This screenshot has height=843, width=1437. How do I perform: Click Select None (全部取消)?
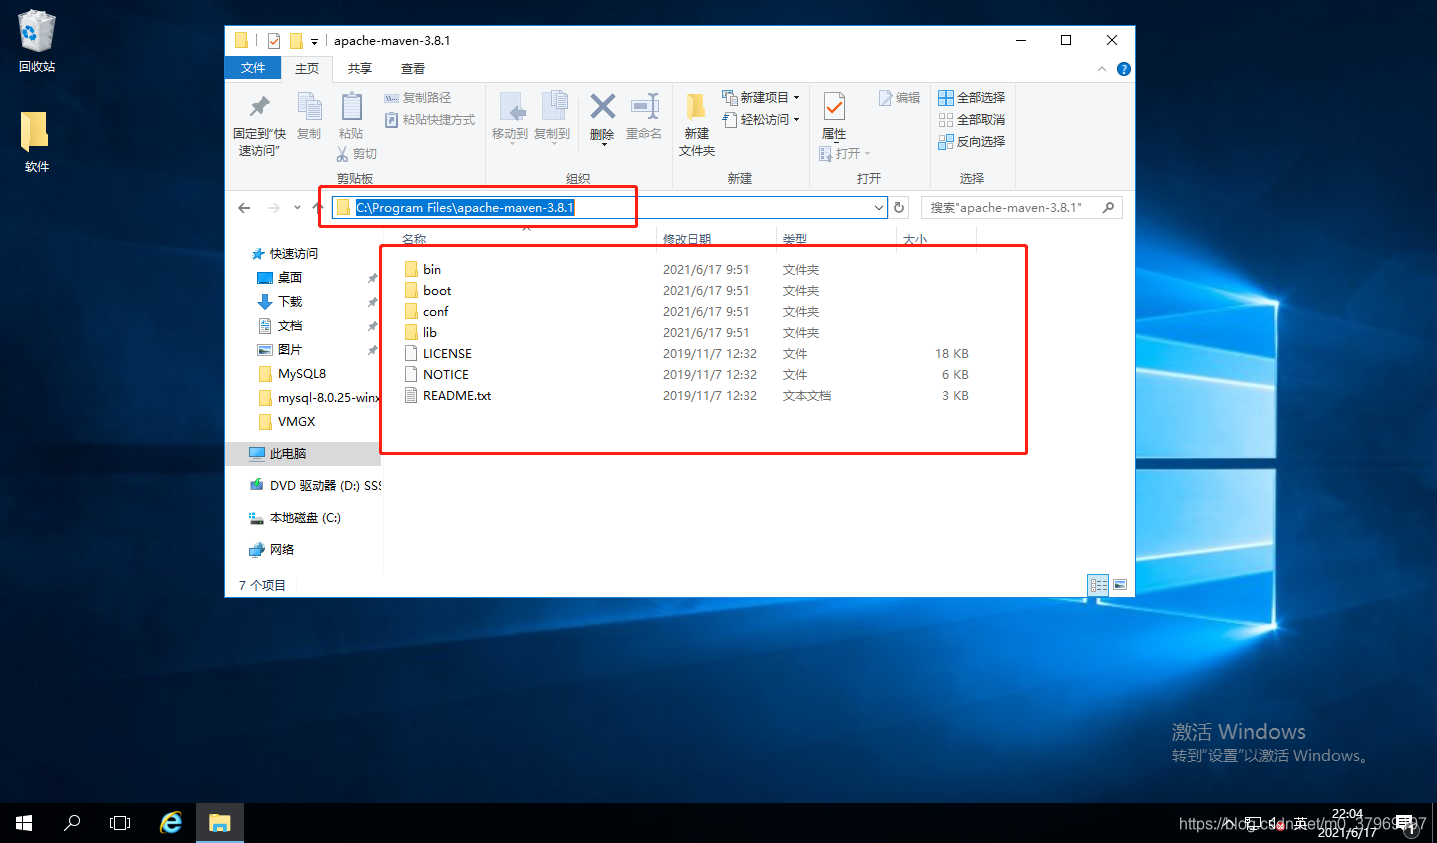(971, 120)
